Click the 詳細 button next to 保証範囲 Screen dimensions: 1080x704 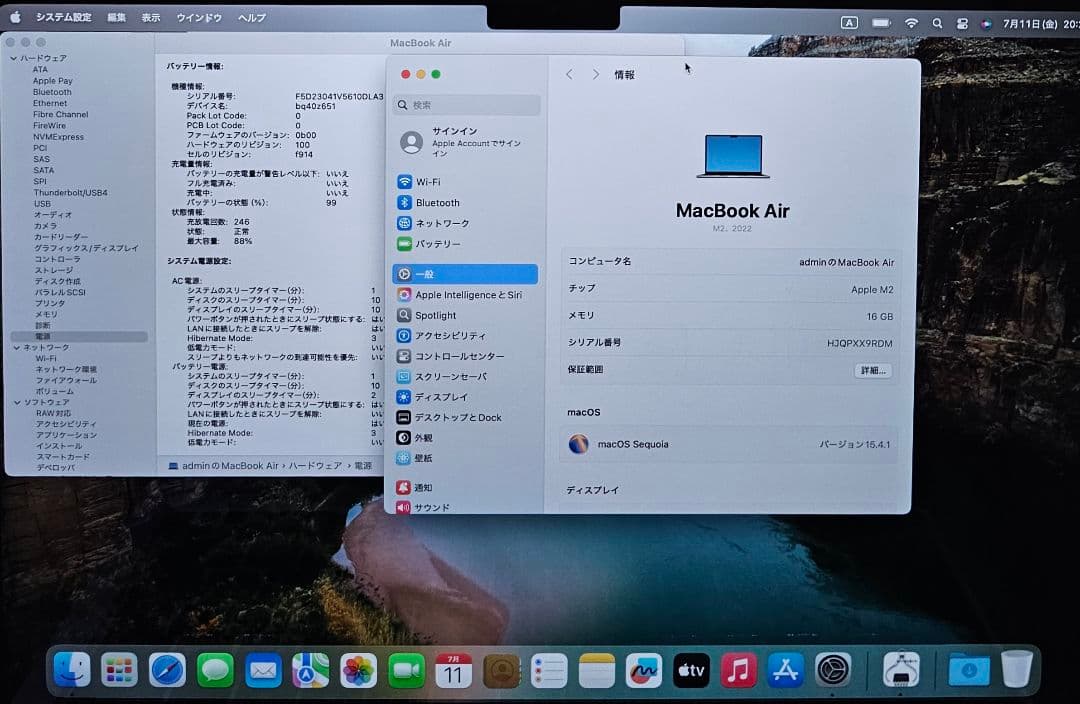(x=870, y=370)
